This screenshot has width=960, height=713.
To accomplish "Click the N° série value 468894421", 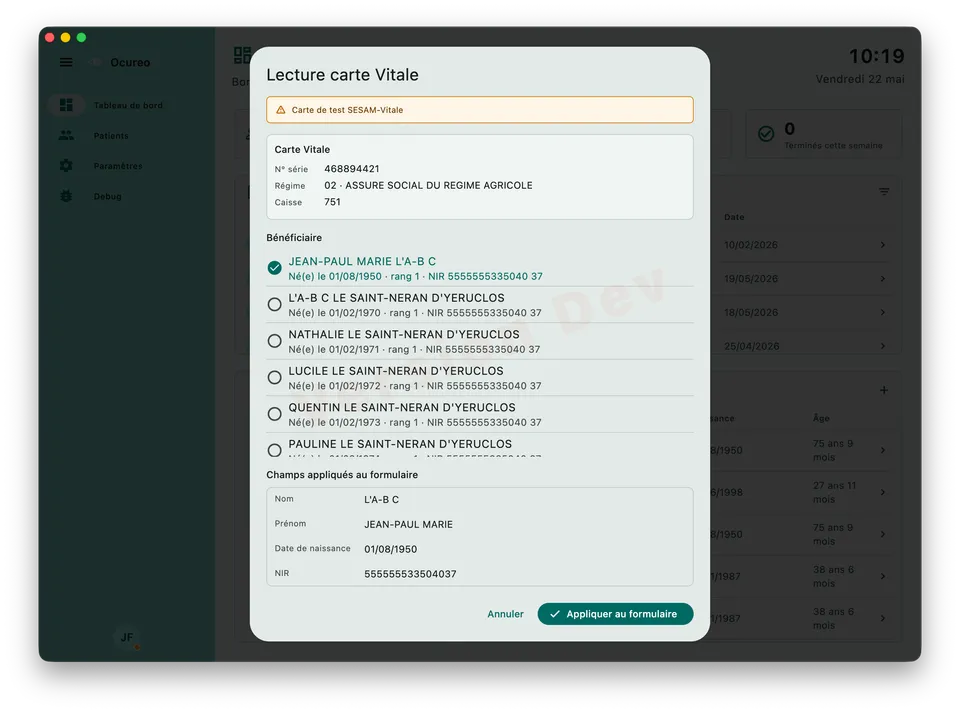I will coord(352,169).
